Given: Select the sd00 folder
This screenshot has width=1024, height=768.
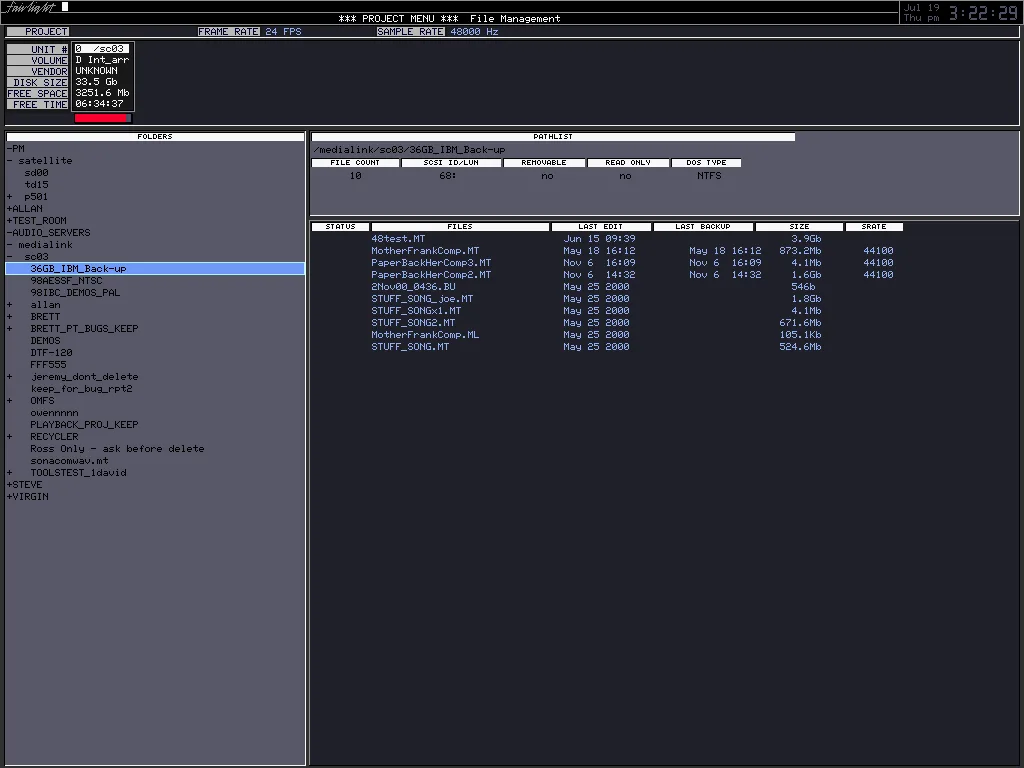Looking at the screenshot, I should coord(37,173).
